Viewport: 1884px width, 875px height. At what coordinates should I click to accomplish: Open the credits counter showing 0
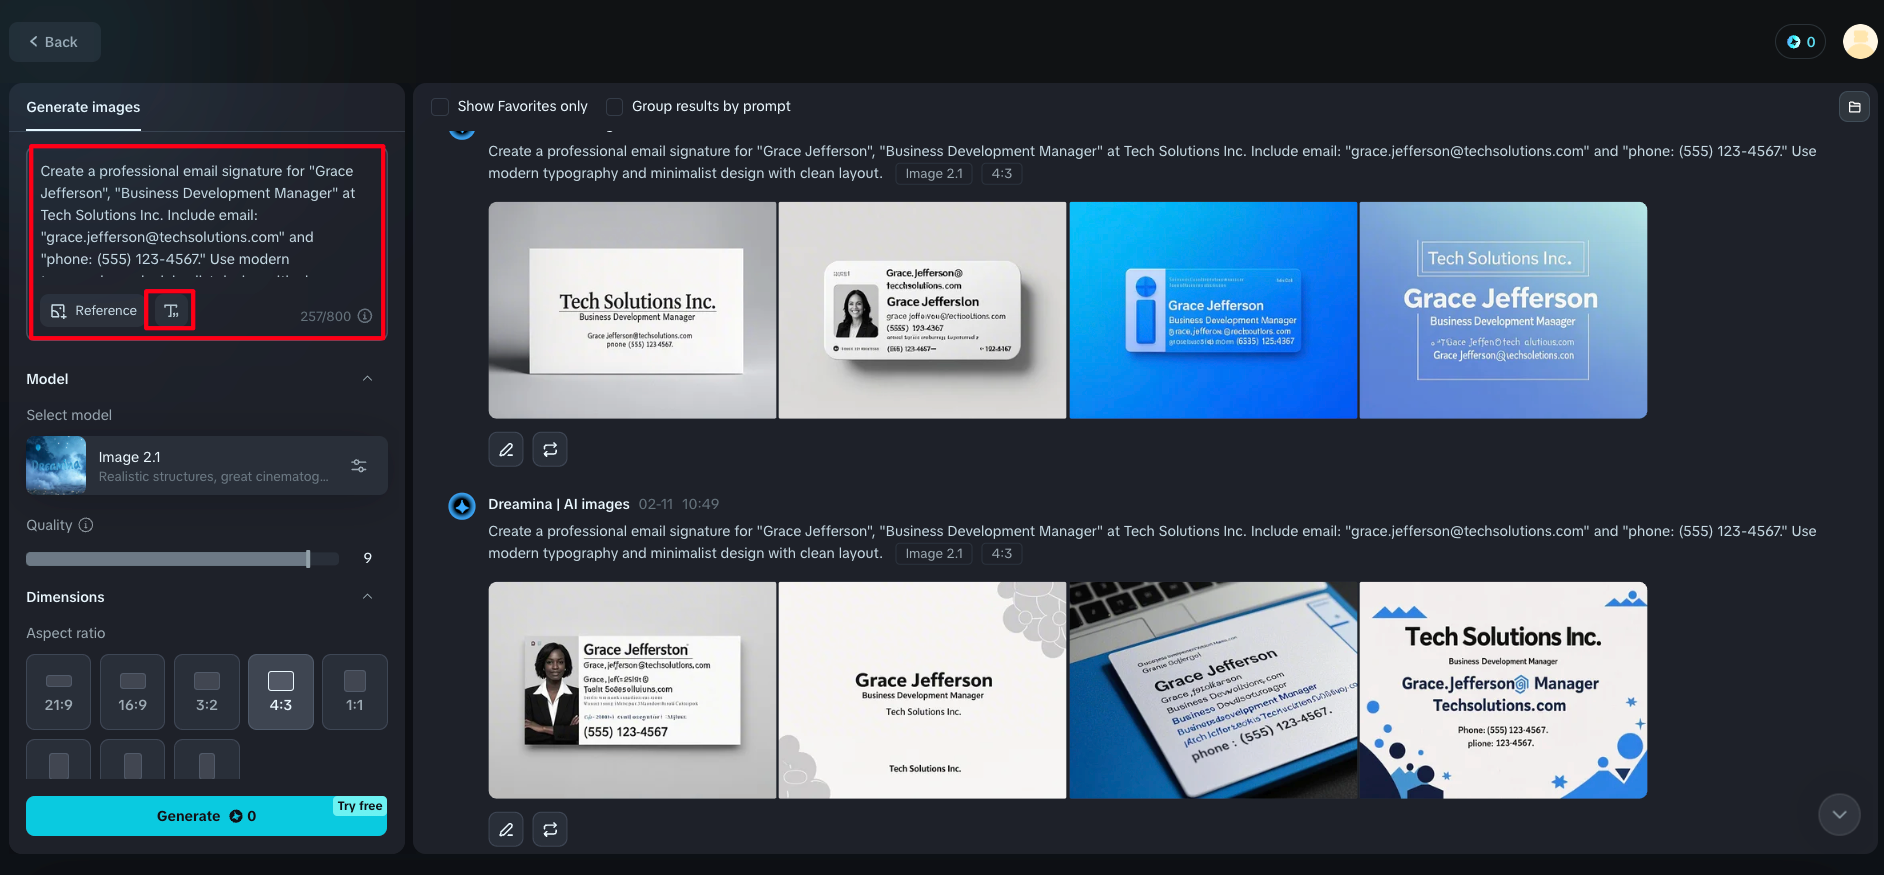[1801, 42]
